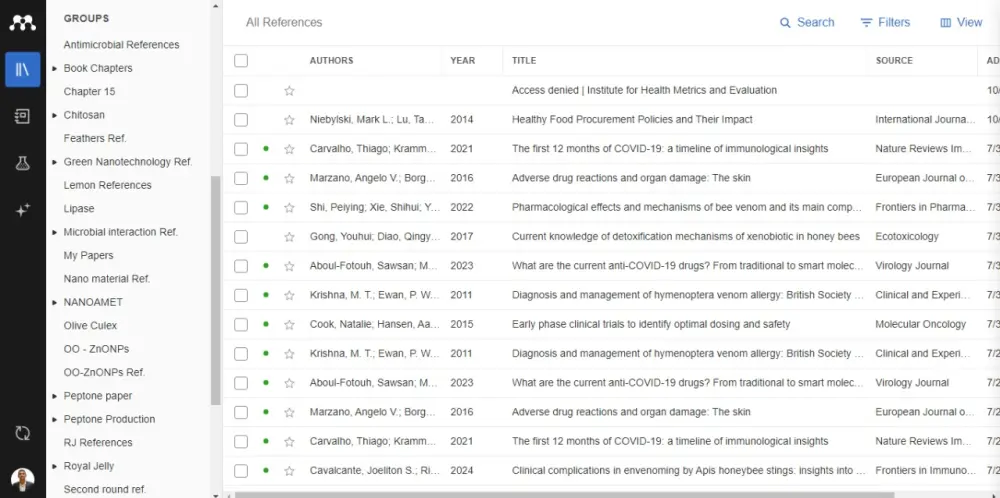Select checkbox for Gong, Youhui reference
The height and width of the screenshot is (498, 1000).
point(241,237)
